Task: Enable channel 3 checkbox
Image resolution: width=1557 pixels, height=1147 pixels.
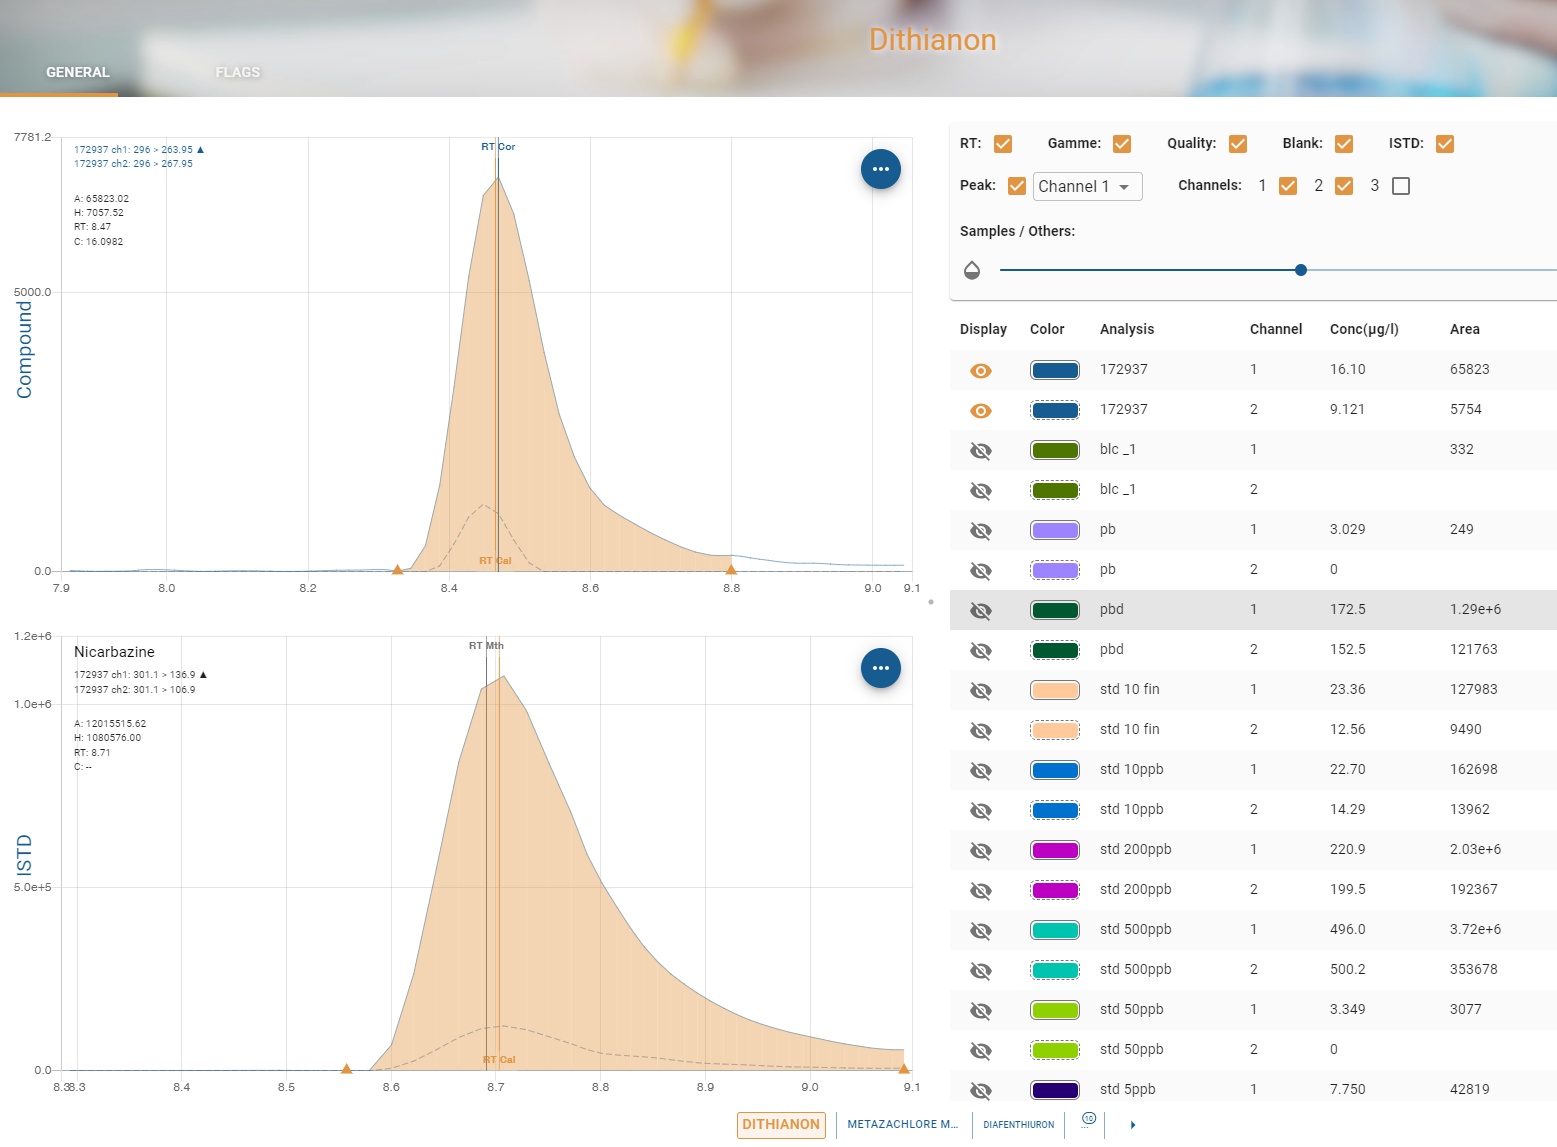Action: coord(1401,186)
